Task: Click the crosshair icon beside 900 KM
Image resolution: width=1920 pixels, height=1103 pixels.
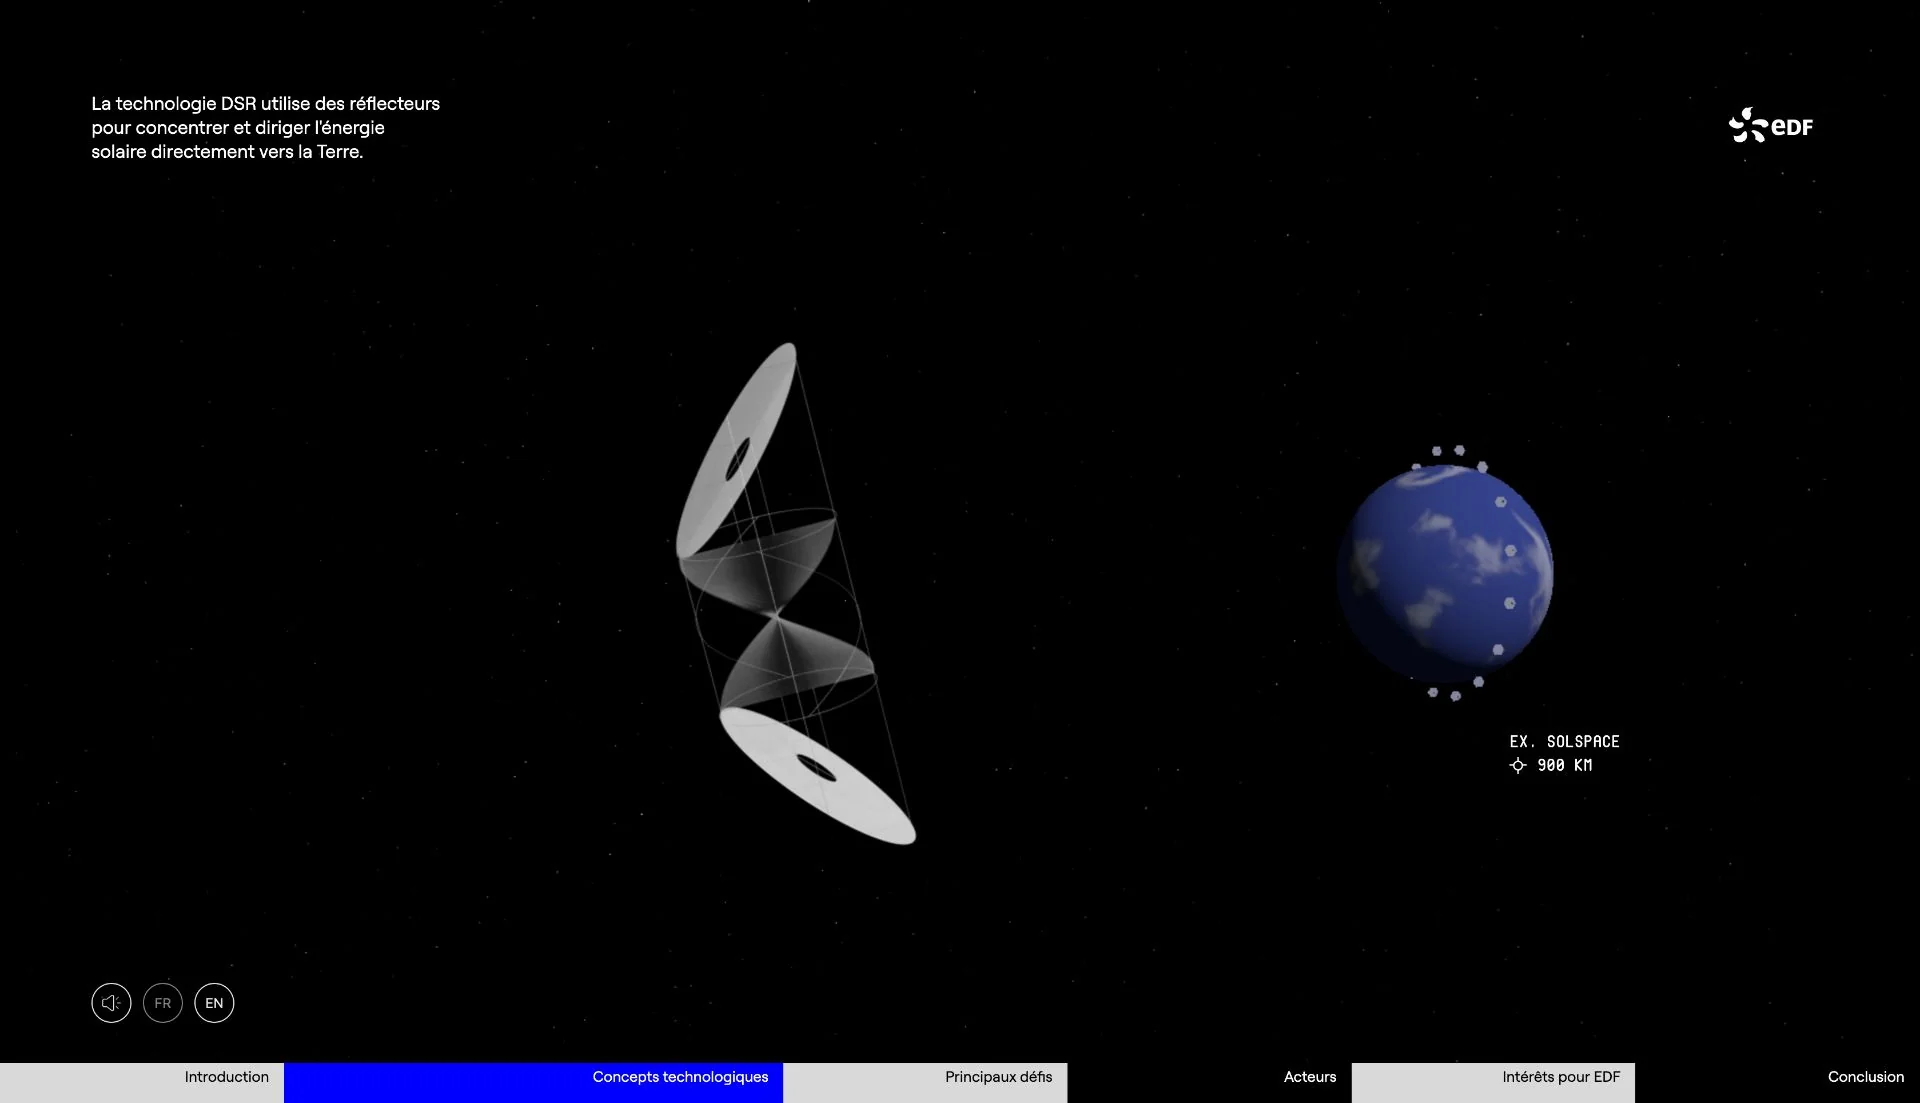Action: pyautogui.click(x=1518, y=766)
